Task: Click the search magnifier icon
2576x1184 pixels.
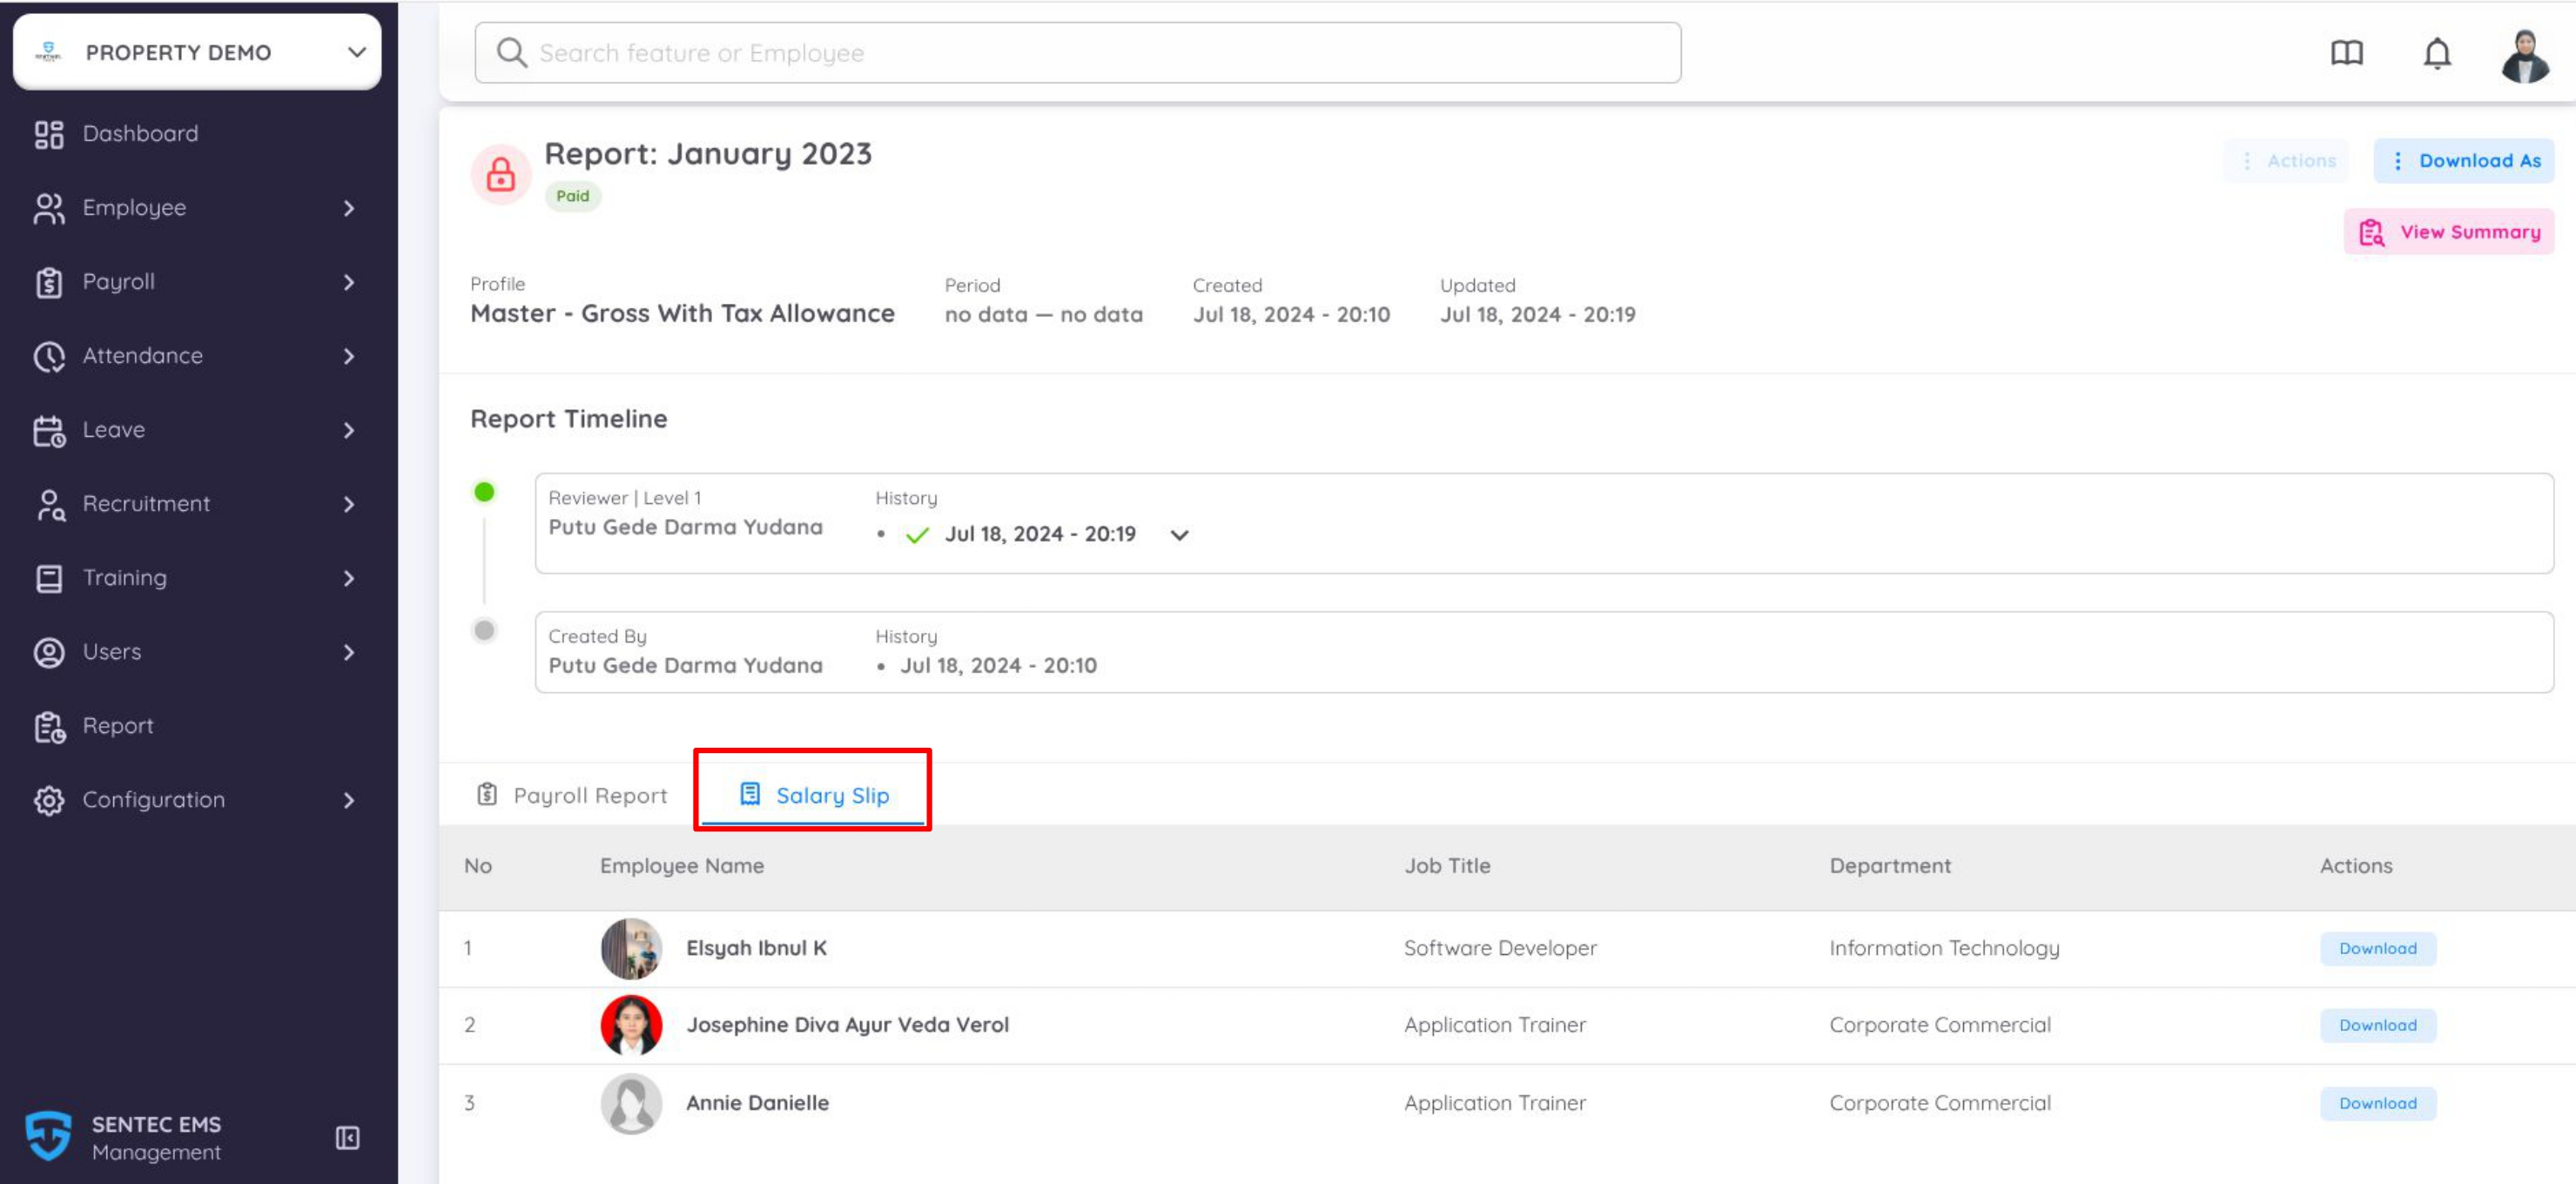Action: [511, 53]
